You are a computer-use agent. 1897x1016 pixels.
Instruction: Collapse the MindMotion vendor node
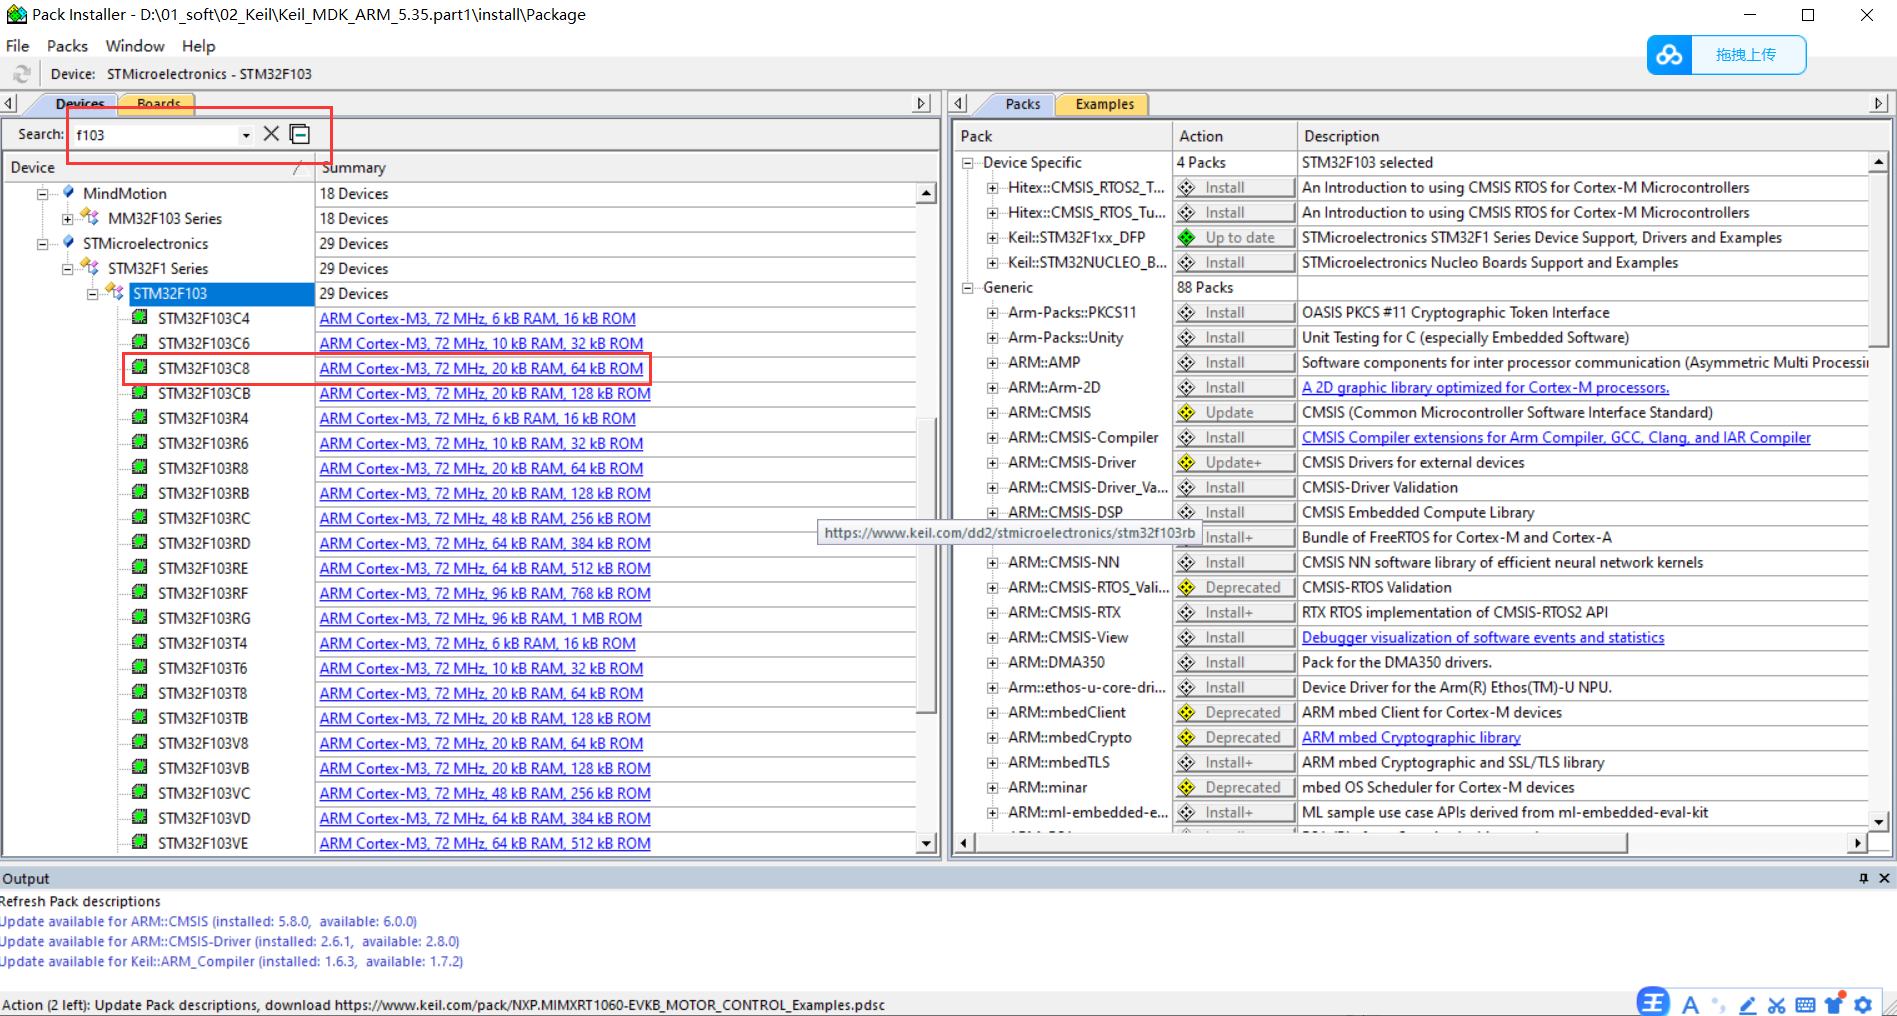(x=42, y=194)
